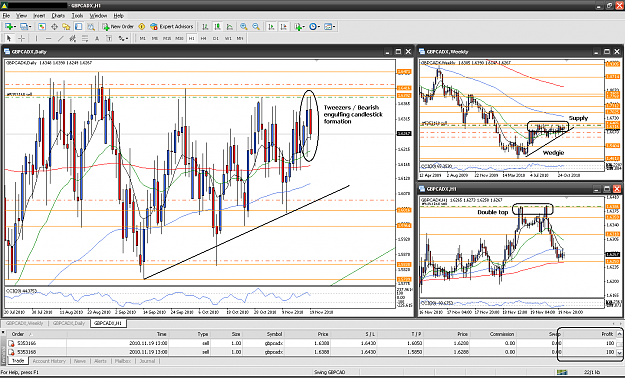The height and width of the screenshot is (378, 625).
Task: Select the Text tool
Action: click(x=97, y=38)
